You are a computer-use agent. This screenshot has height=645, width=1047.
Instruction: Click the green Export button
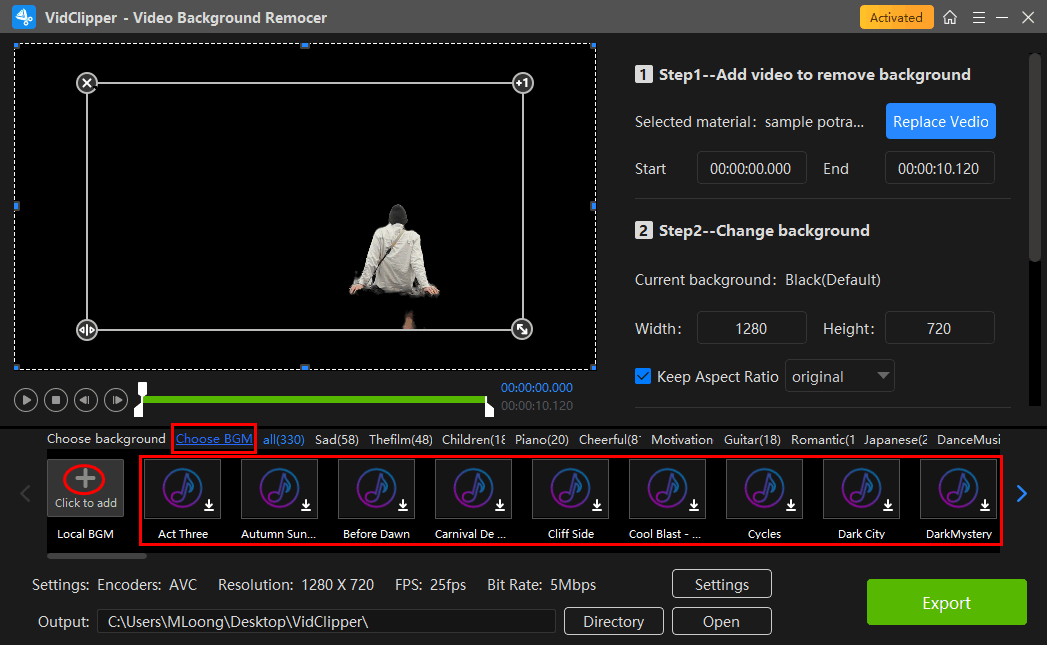pos(946,603)
